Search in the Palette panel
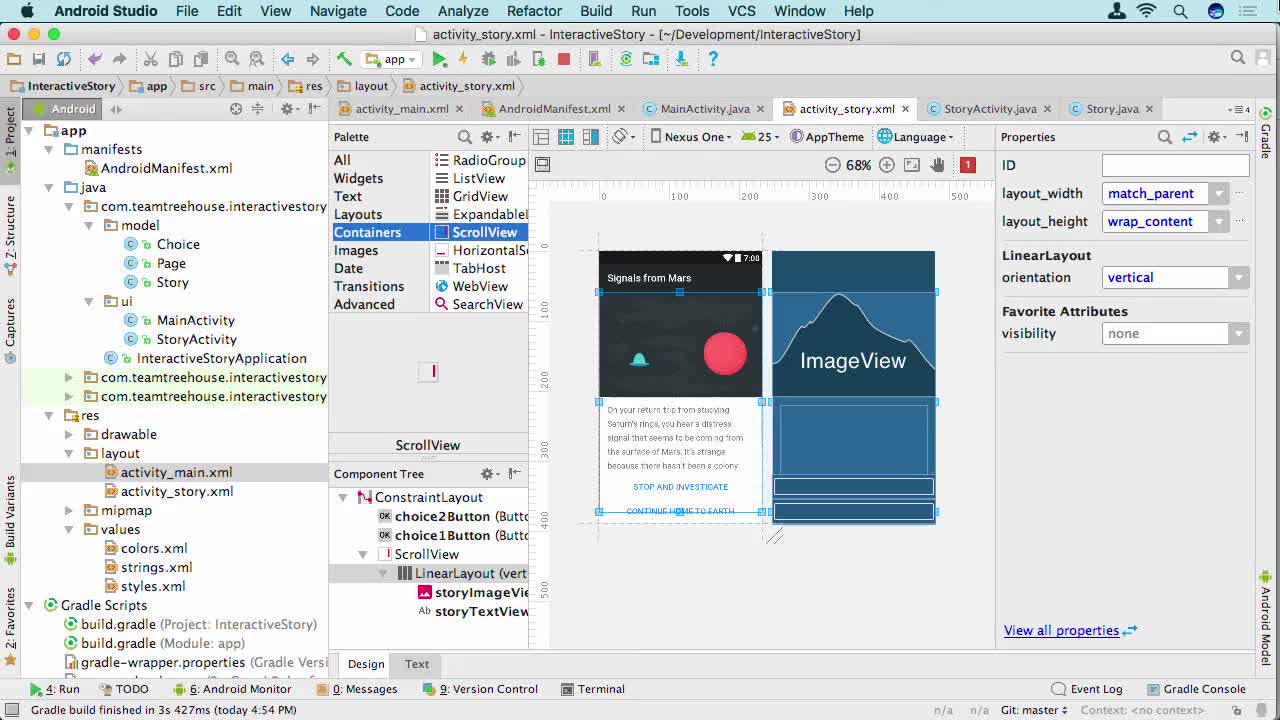1280x720 pixels. 465,137
